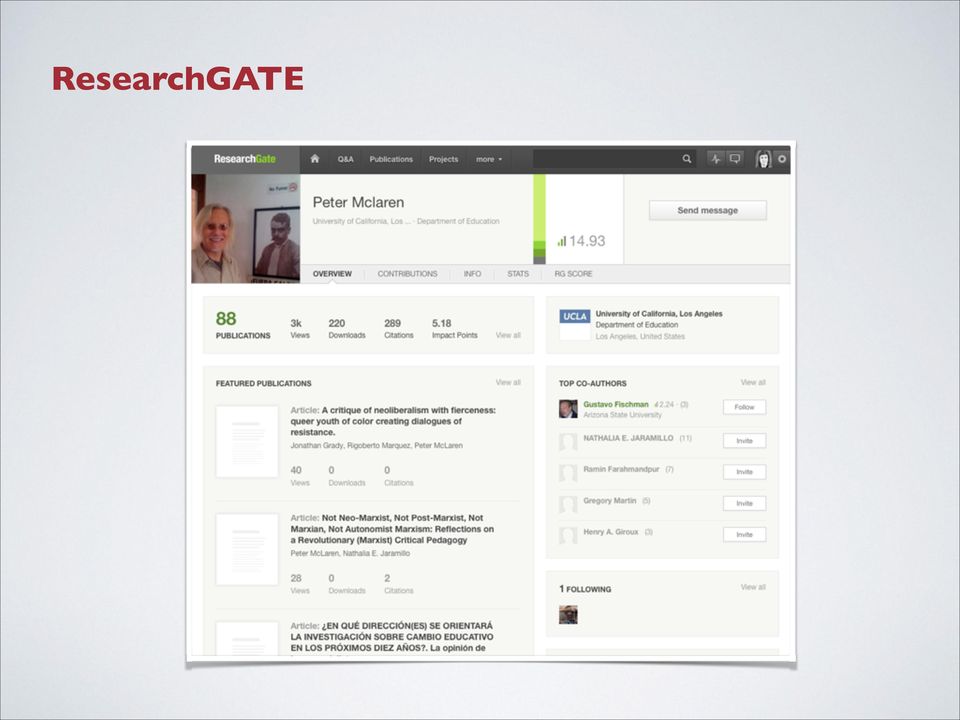Viewport: 960px width, 720px height.
Task: Open the messages chat icon
Action: pyautogui.click(x=735, y=159)
